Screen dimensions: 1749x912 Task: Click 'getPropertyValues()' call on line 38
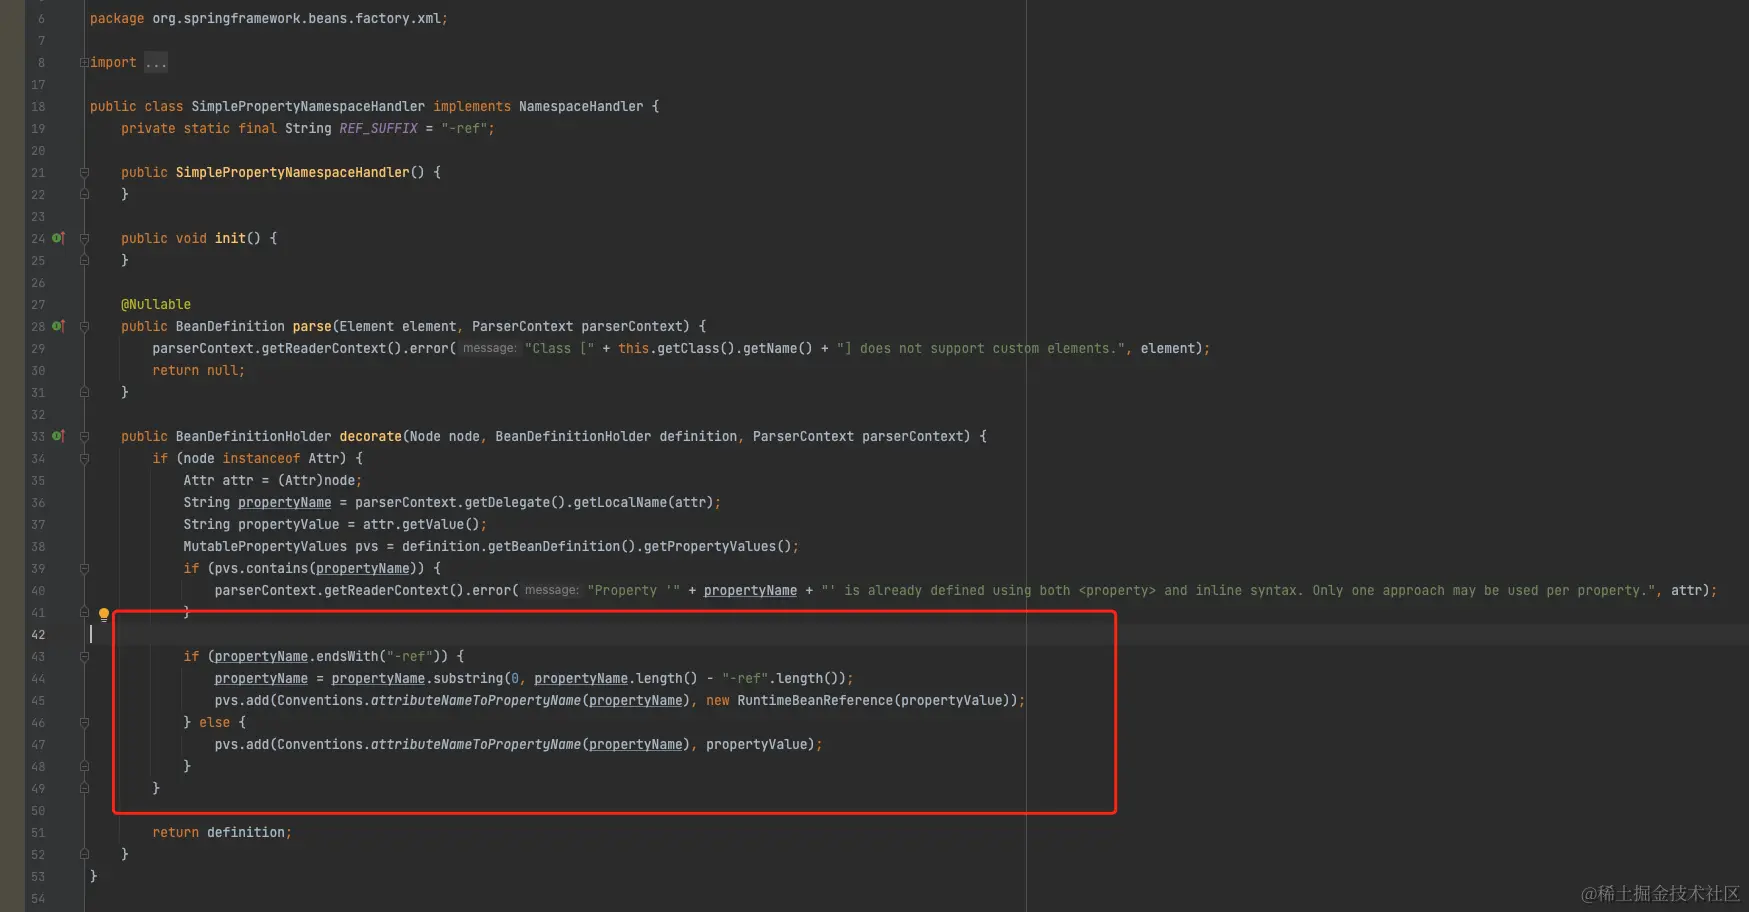(x=717, y=546)
